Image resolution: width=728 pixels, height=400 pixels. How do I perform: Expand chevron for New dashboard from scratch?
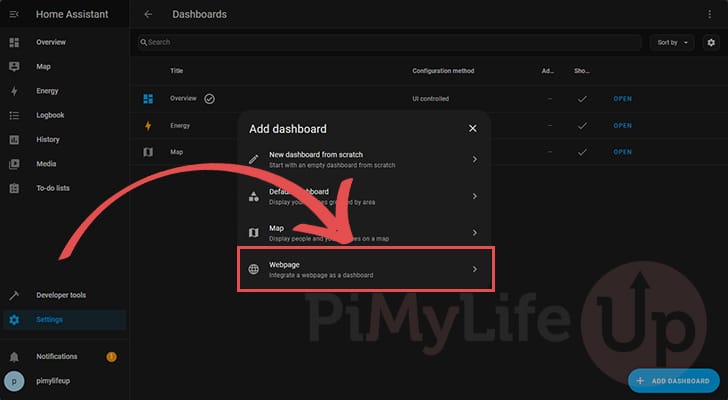474,160
